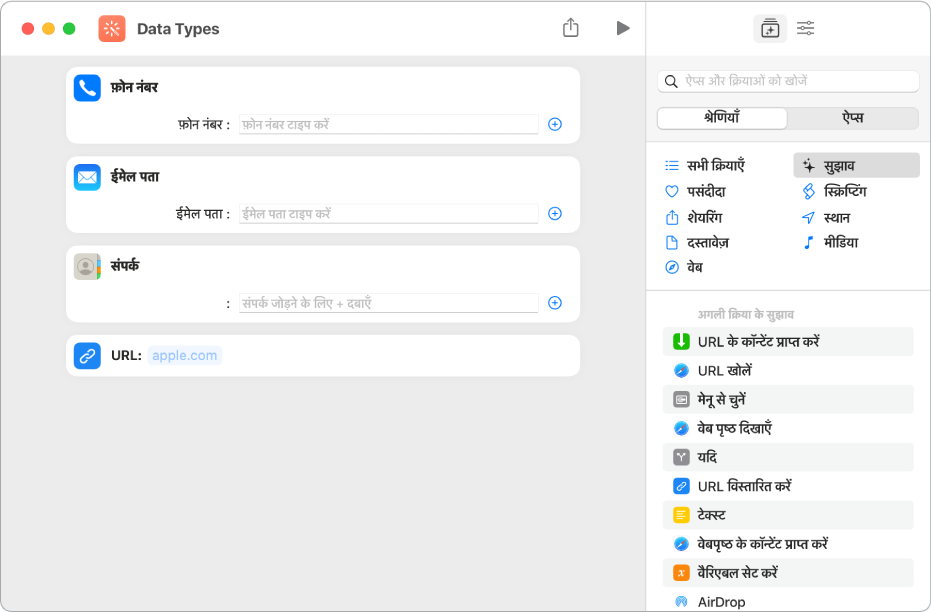Image resolution: width=931 pixels, height=612 pixels.
Task: Click the link icon in URL action
Action: tap(87, 356)
